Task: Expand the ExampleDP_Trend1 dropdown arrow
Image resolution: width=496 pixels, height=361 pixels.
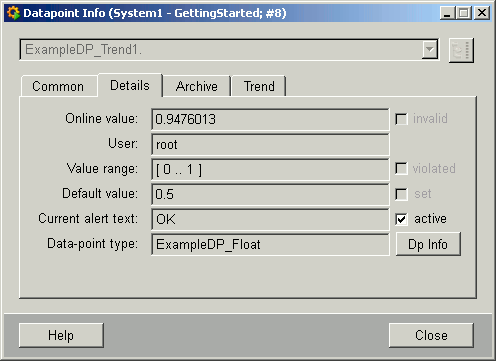Action: click(x=430, y=50)
